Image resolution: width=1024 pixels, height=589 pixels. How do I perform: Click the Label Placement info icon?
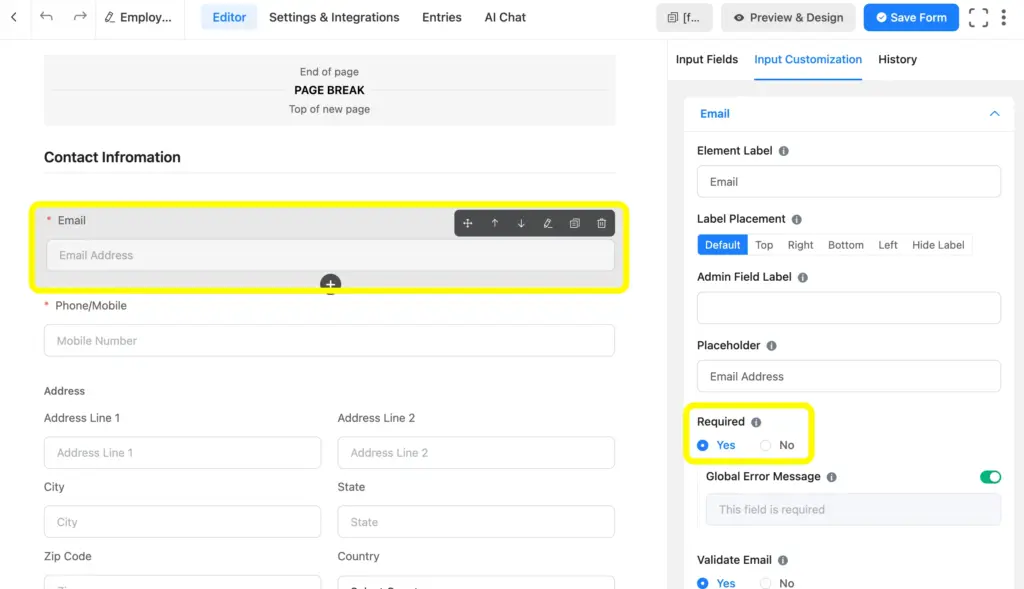797,219
